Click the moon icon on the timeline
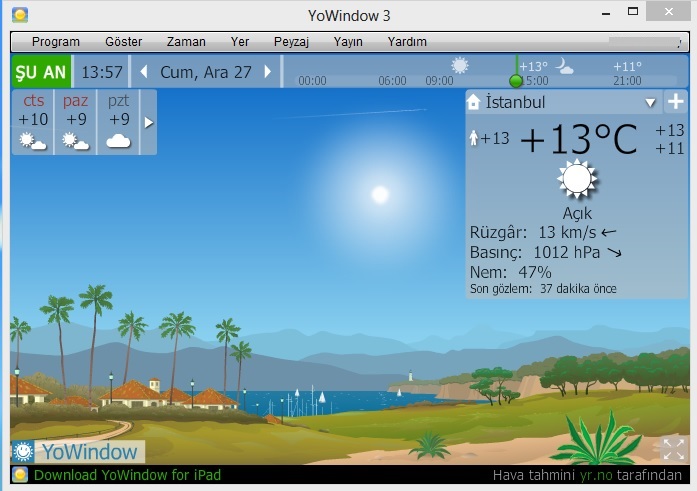Screen dimensions: 697x491 tap(565, 66)
